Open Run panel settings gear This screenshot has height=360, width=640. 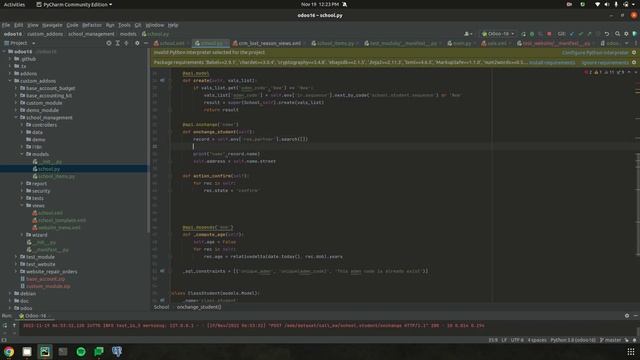pos(627,316)
